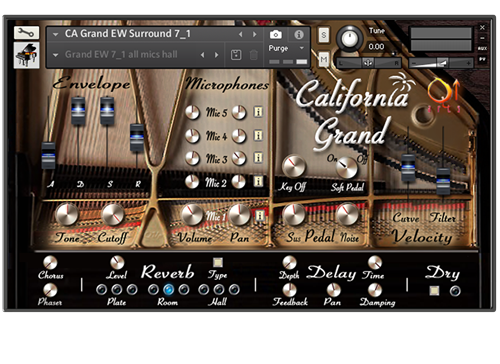Click the Attack envelope fader

point(48,155)
